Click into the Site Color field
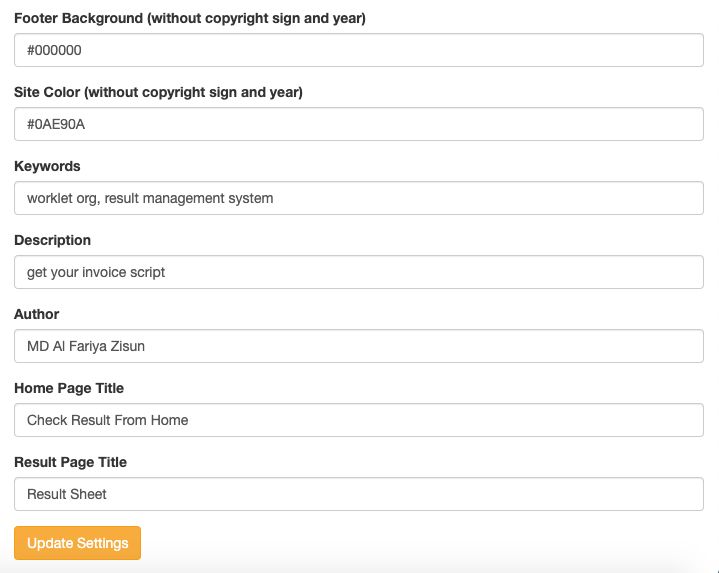The image size is (719, 573). (x=359, y=124)
